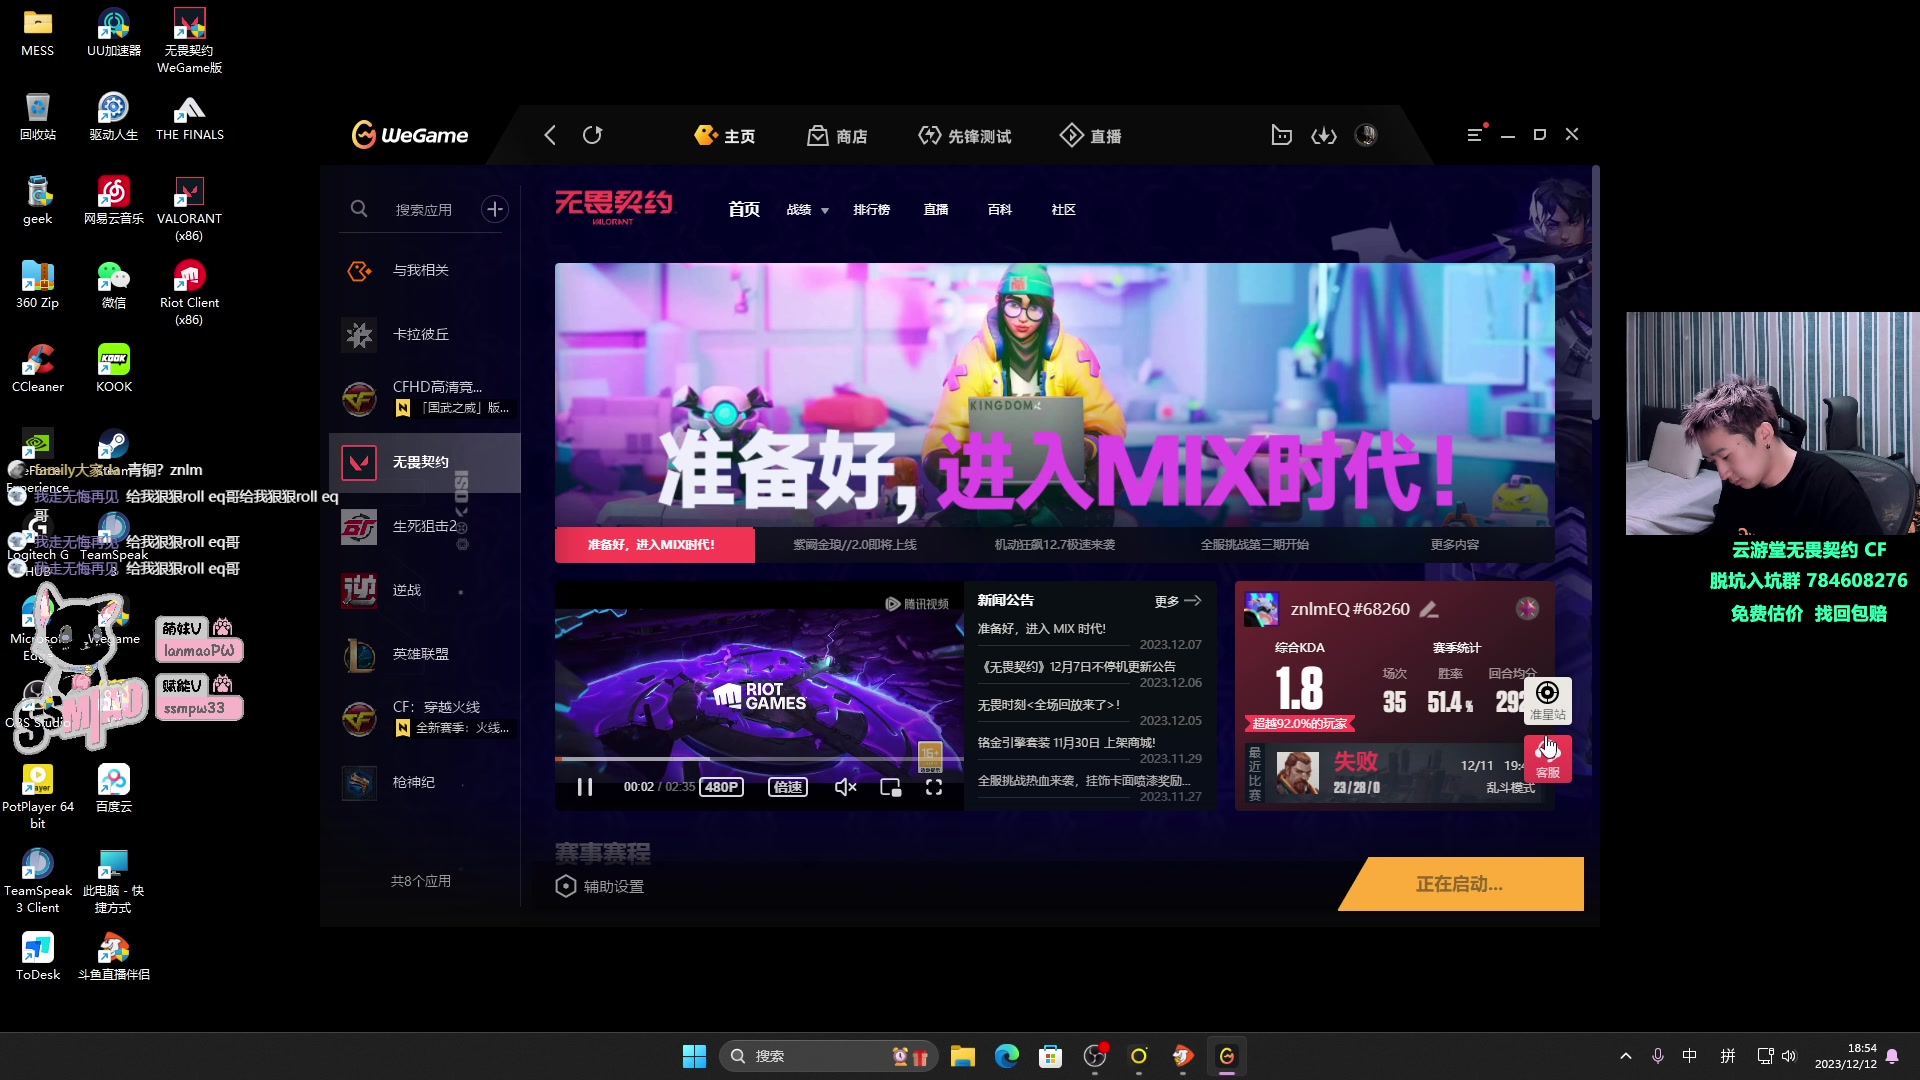This screenshot has width=1920, height=1080.
Task: Open the KOOK desktop icon
Action: point(114,368)
